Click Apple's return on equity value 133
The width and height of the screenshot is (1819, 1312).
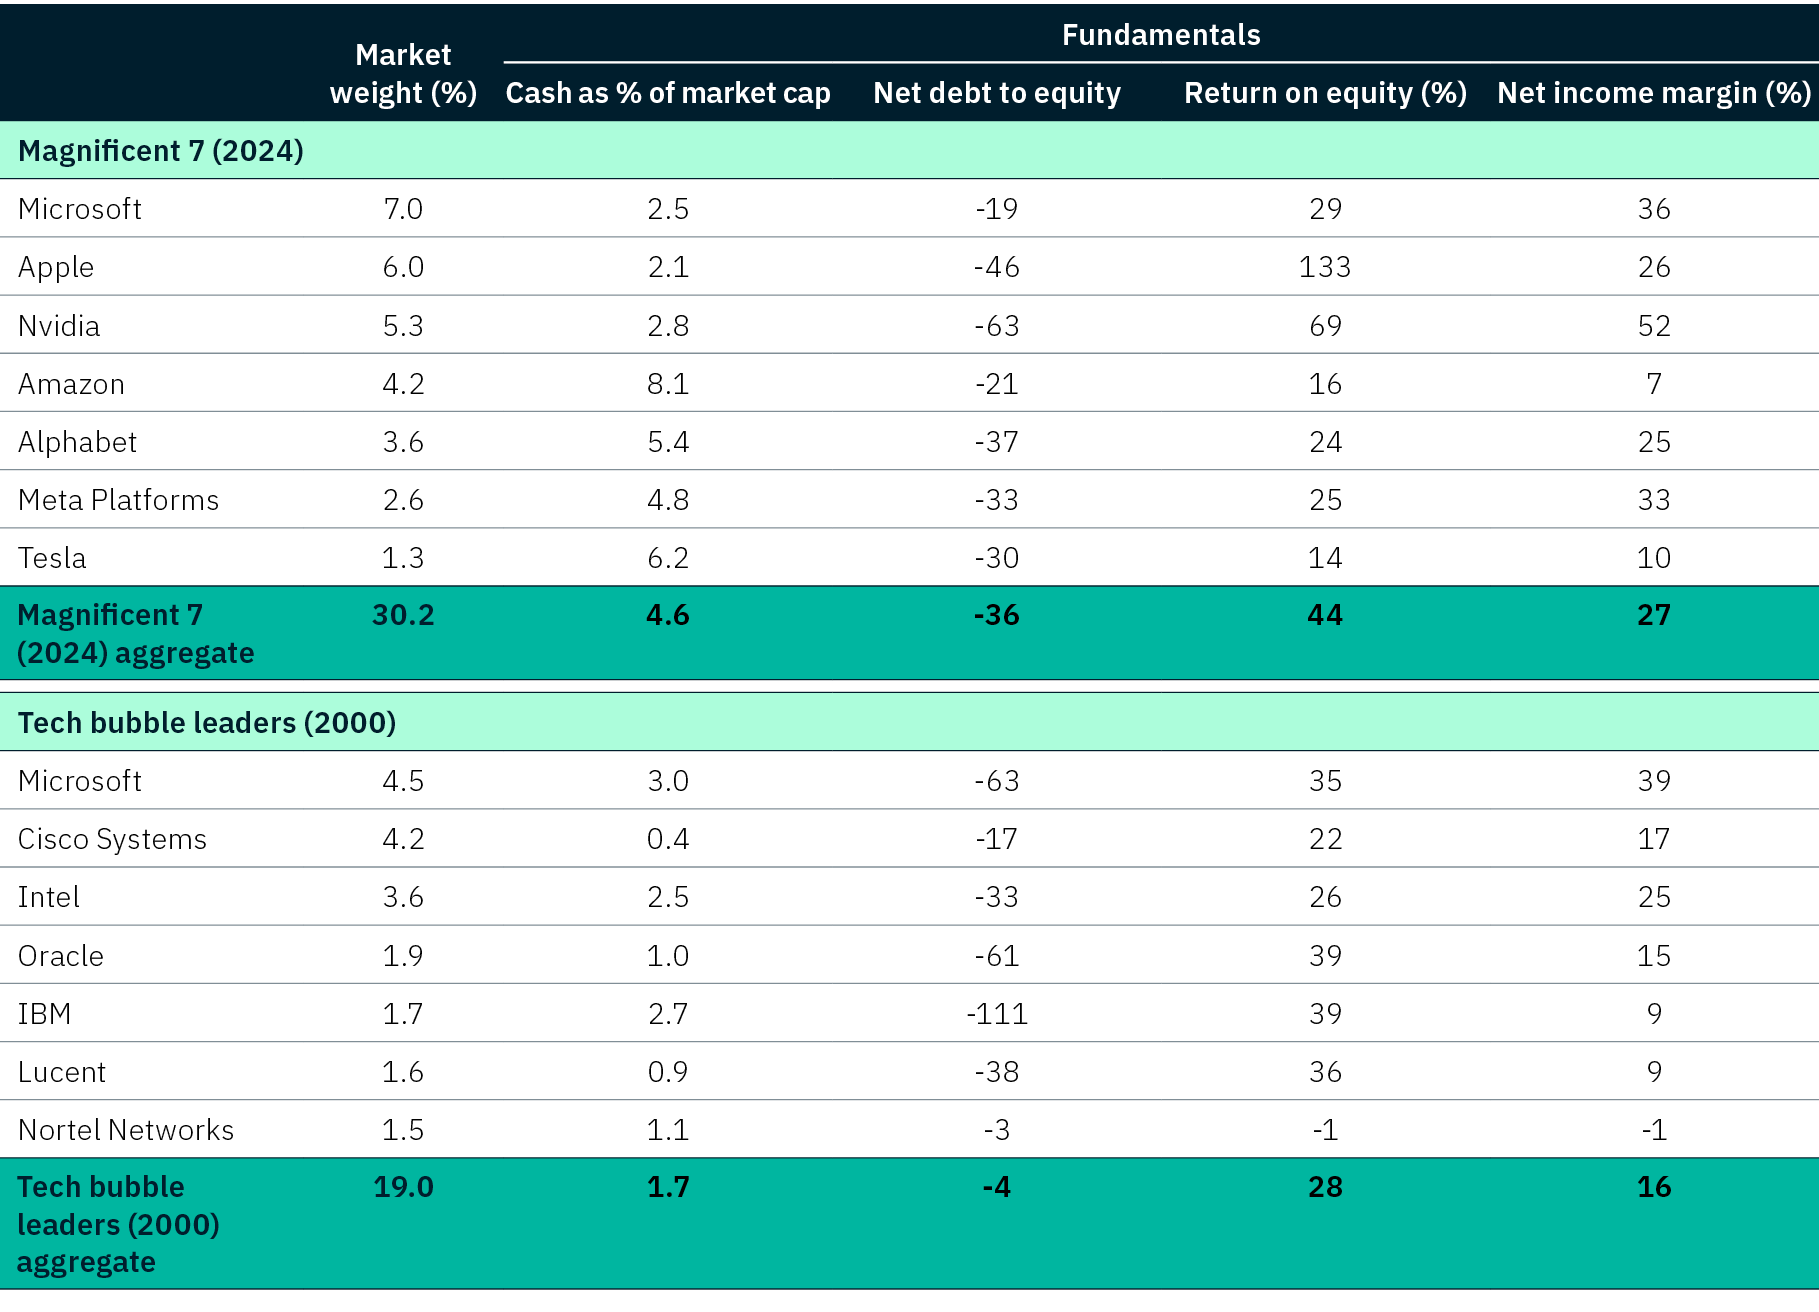tap(1325, 267)
